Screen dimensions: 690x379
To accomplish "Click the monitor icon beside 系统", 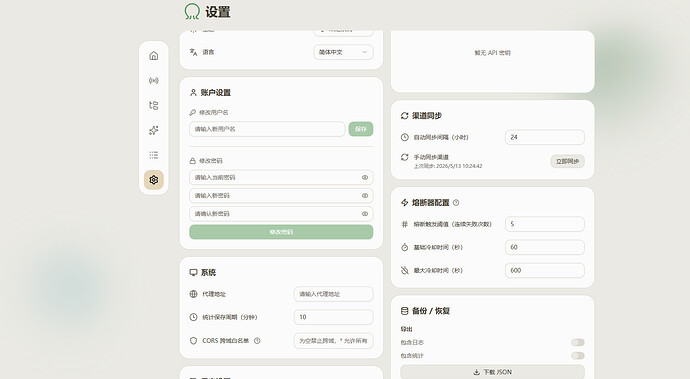I will [193, 272].
